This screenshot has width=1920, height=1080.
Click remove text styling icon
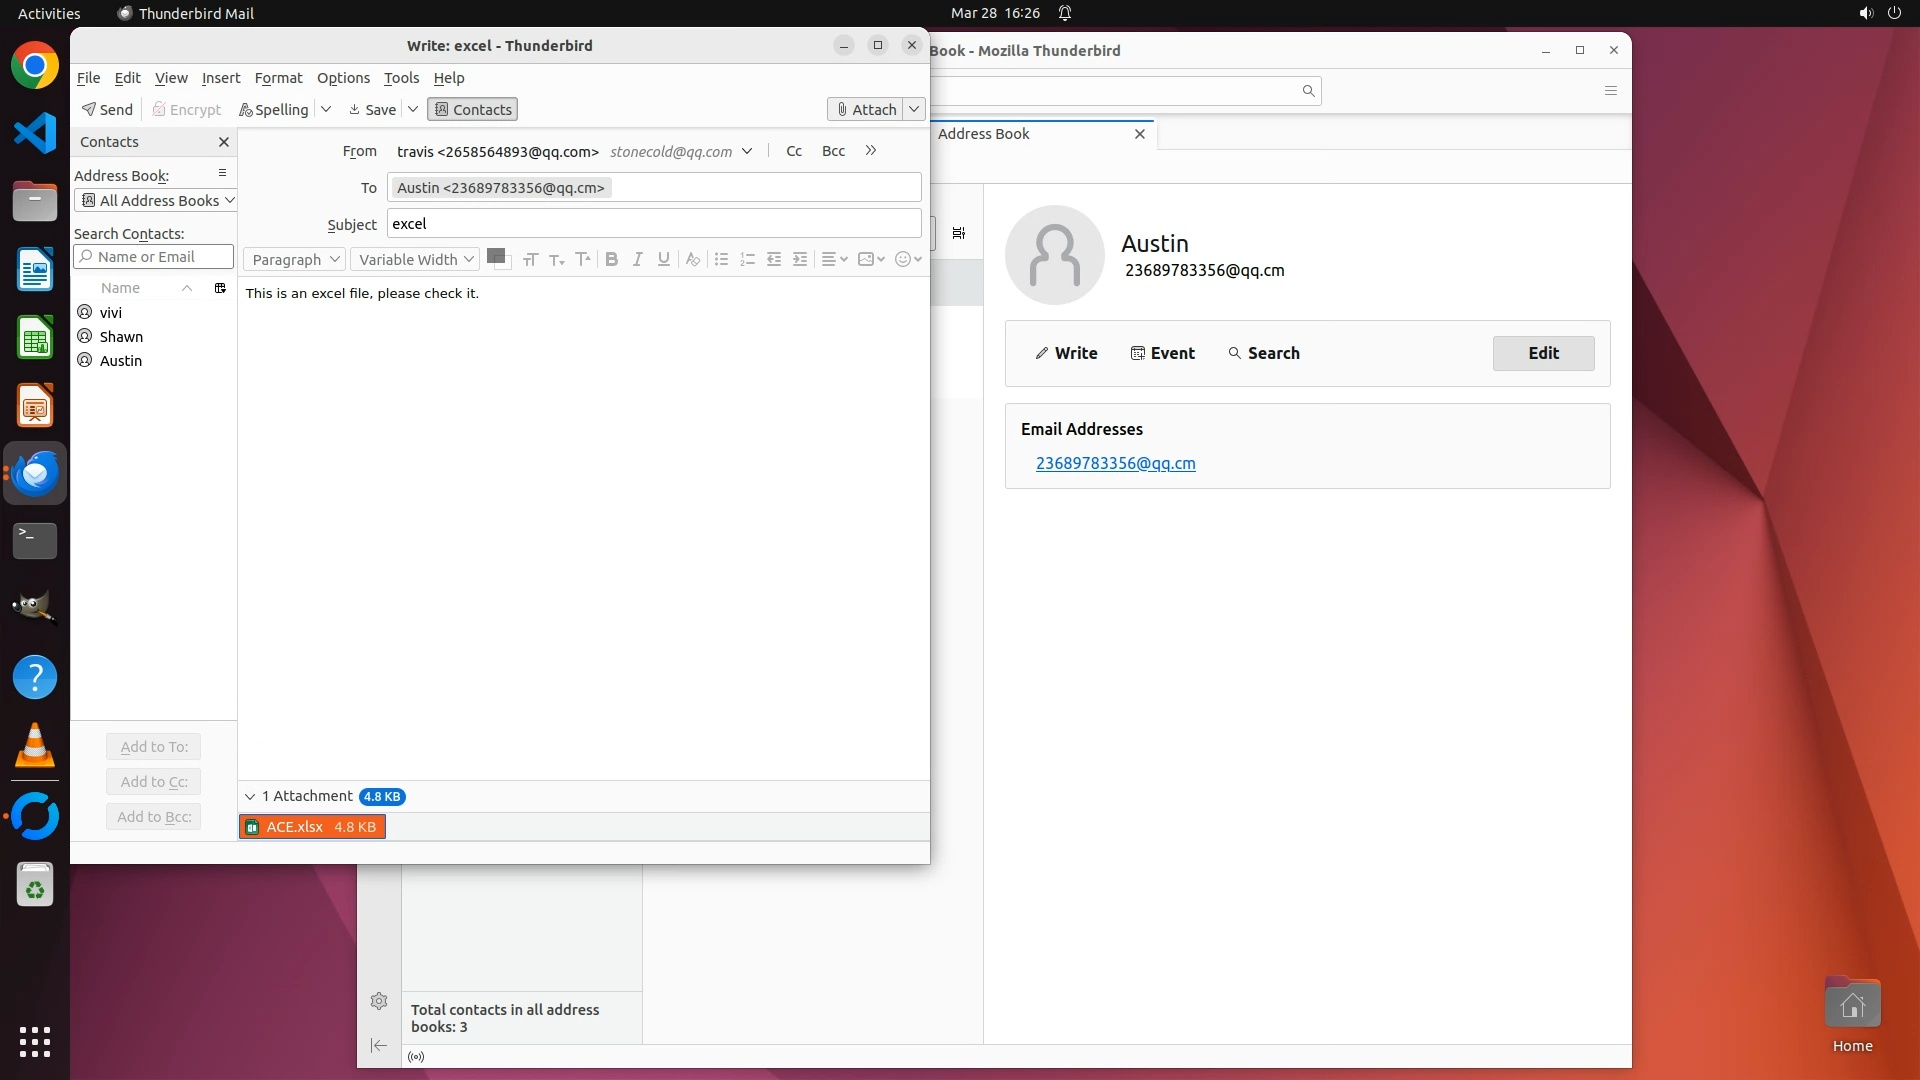click(692, 259)
